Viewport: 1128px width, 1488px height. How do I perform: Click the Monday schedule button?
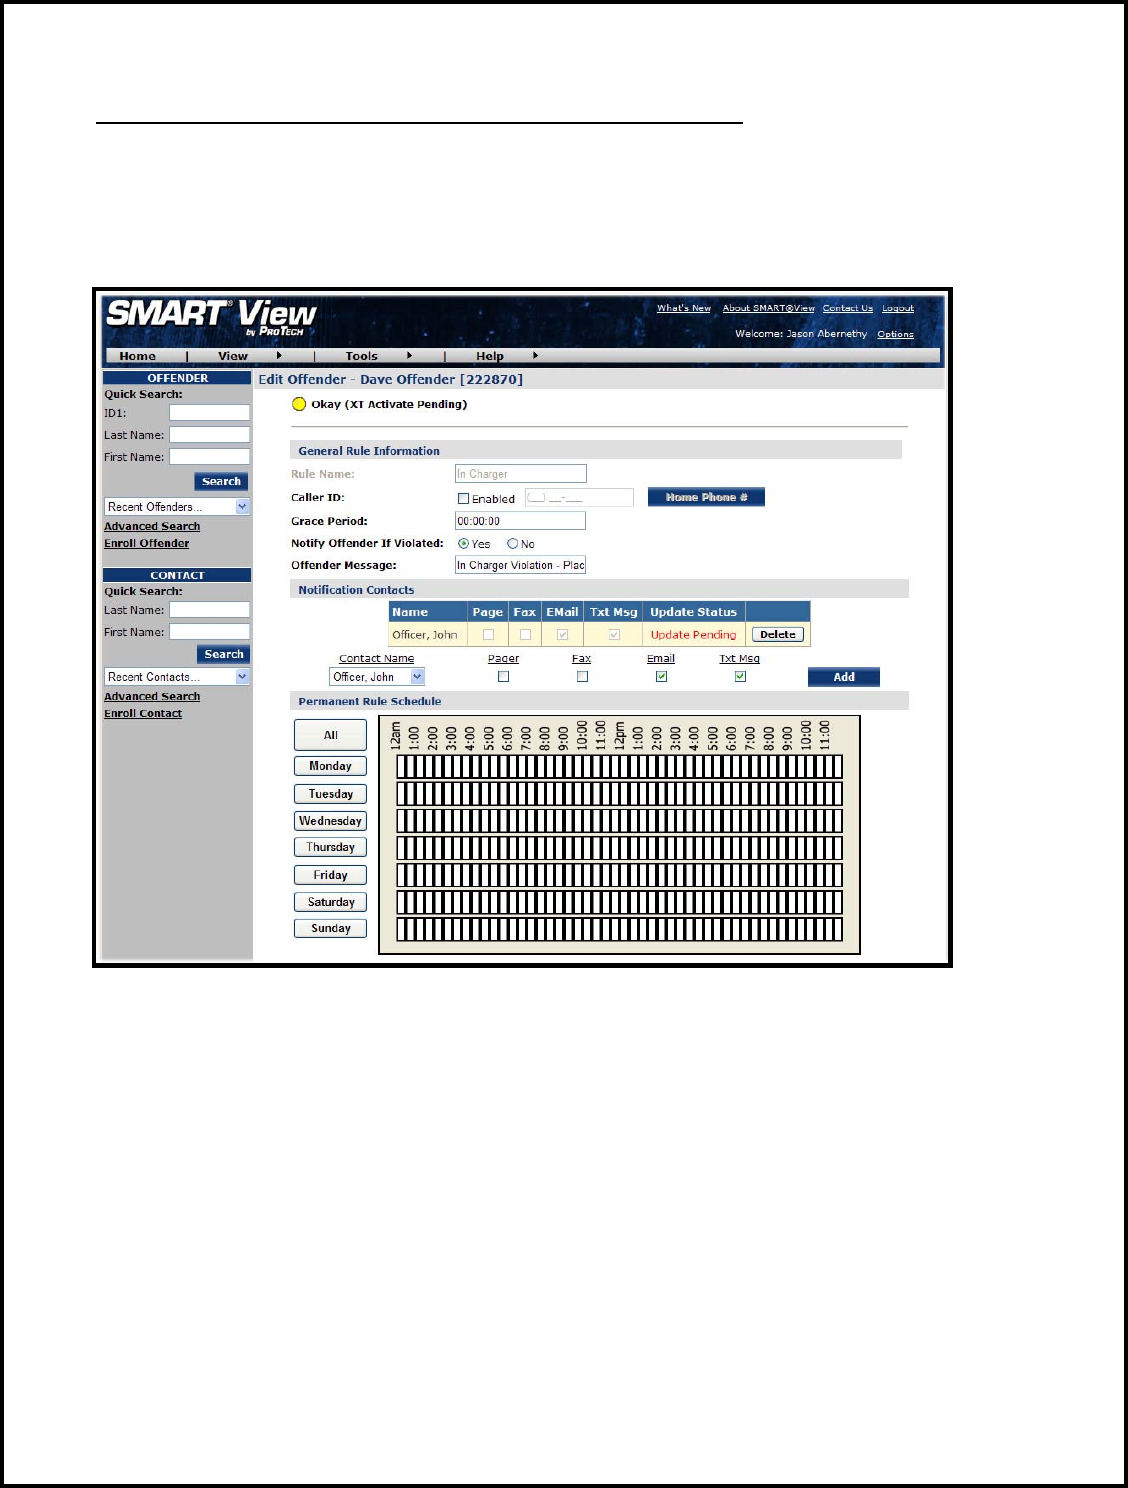tap(331, 766)
